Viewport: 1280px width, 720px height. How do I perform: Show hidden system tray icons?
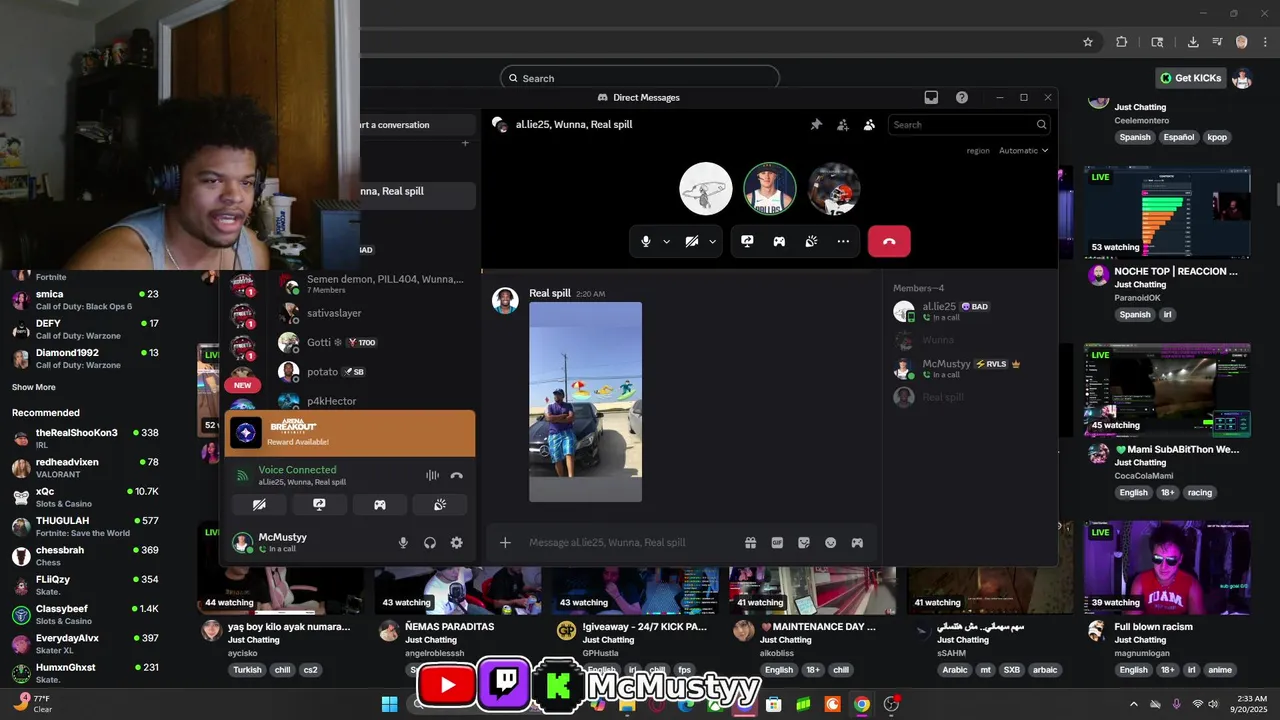[x=1133, y=704]
